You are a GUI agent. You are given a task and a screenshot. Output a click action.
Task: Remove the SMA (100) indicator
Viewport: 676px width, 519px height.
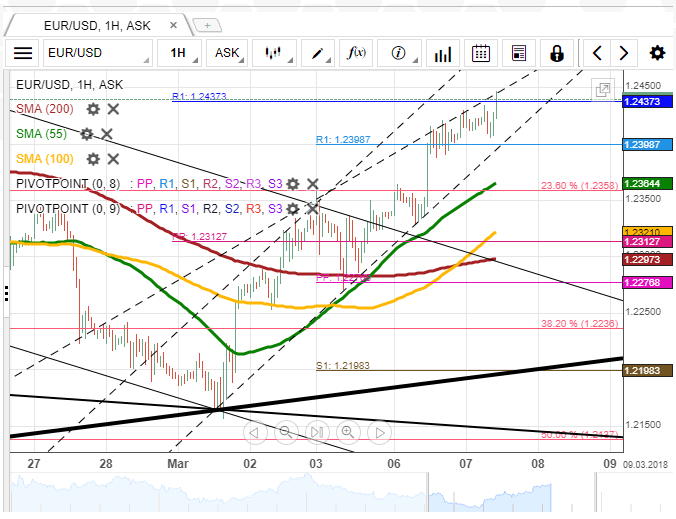(x=113, y=159)
